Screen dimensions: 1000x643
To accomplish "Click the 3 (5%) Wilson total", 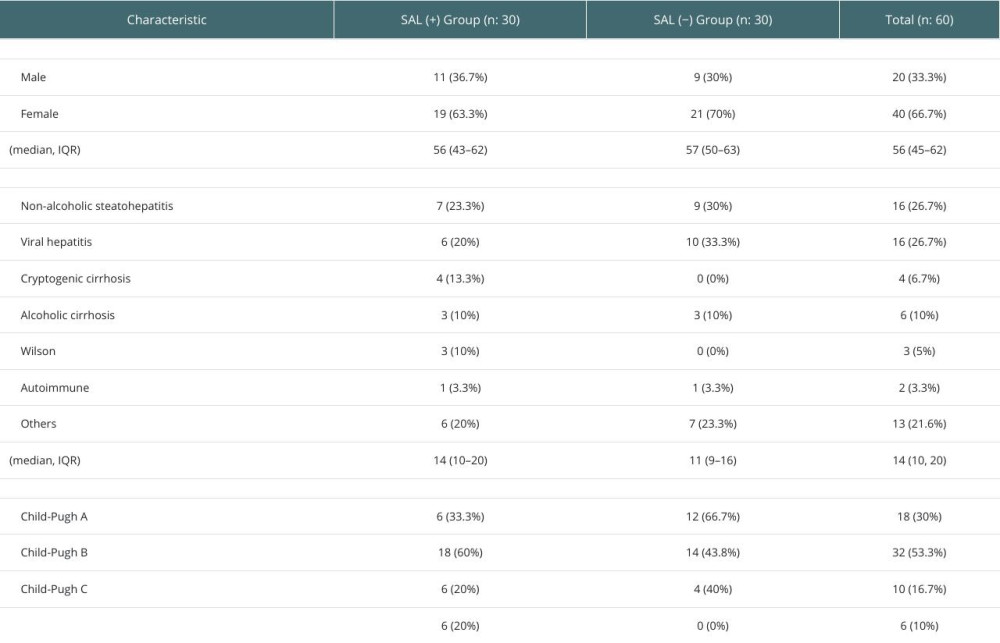I will (919, 351).
